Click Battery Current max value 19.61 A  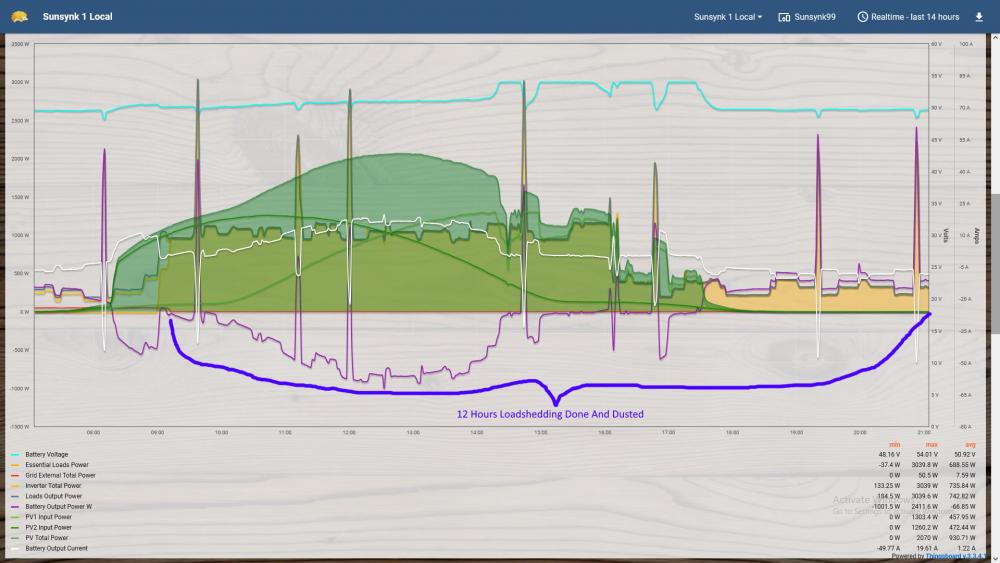coord(928,548)
